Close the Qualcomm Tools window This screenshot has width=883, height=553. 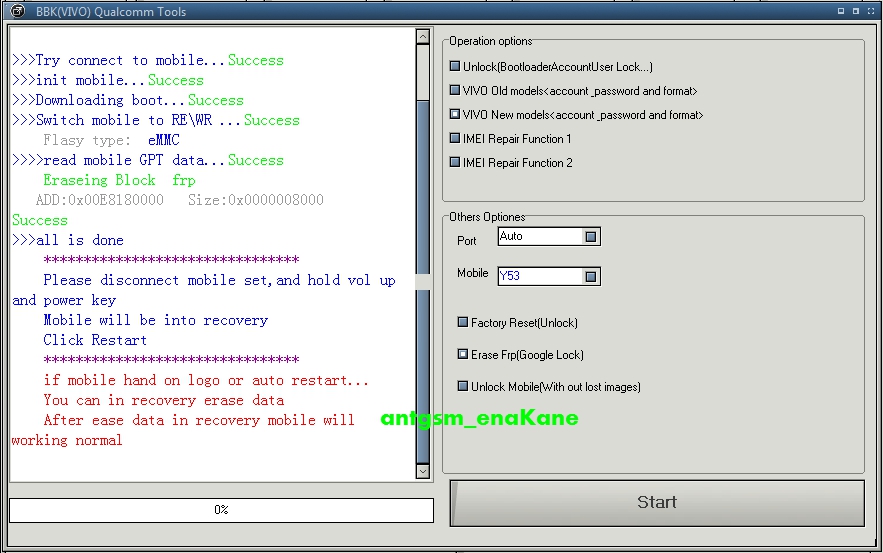point(870,11)
